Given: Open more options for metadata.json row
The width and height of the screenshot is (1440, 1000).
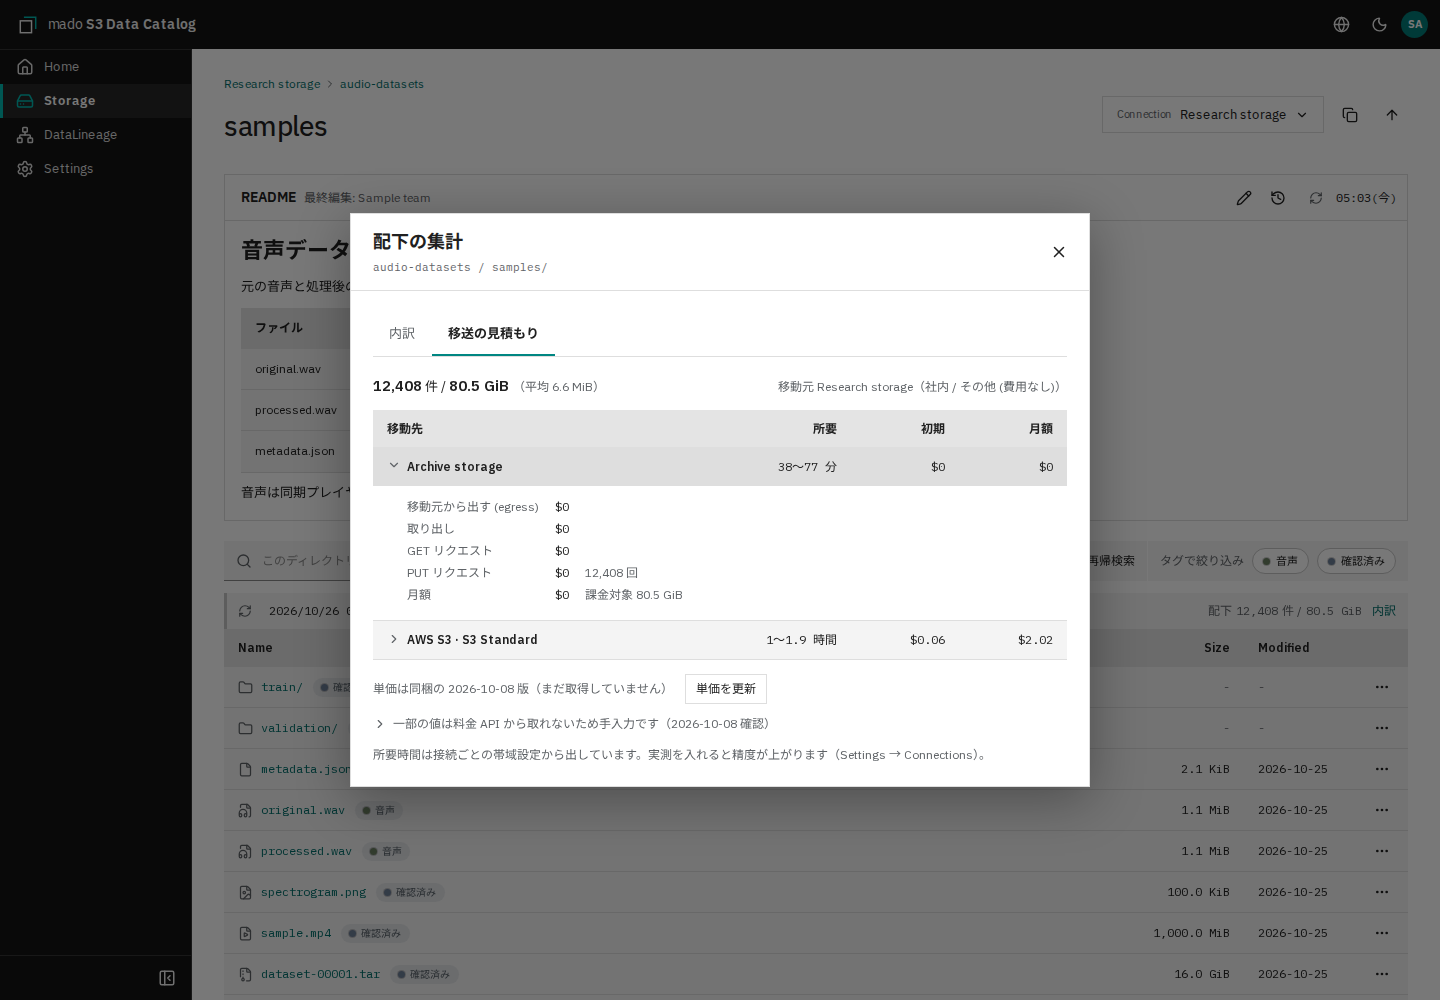Looking at the screenshot, I should [1382, 770].
